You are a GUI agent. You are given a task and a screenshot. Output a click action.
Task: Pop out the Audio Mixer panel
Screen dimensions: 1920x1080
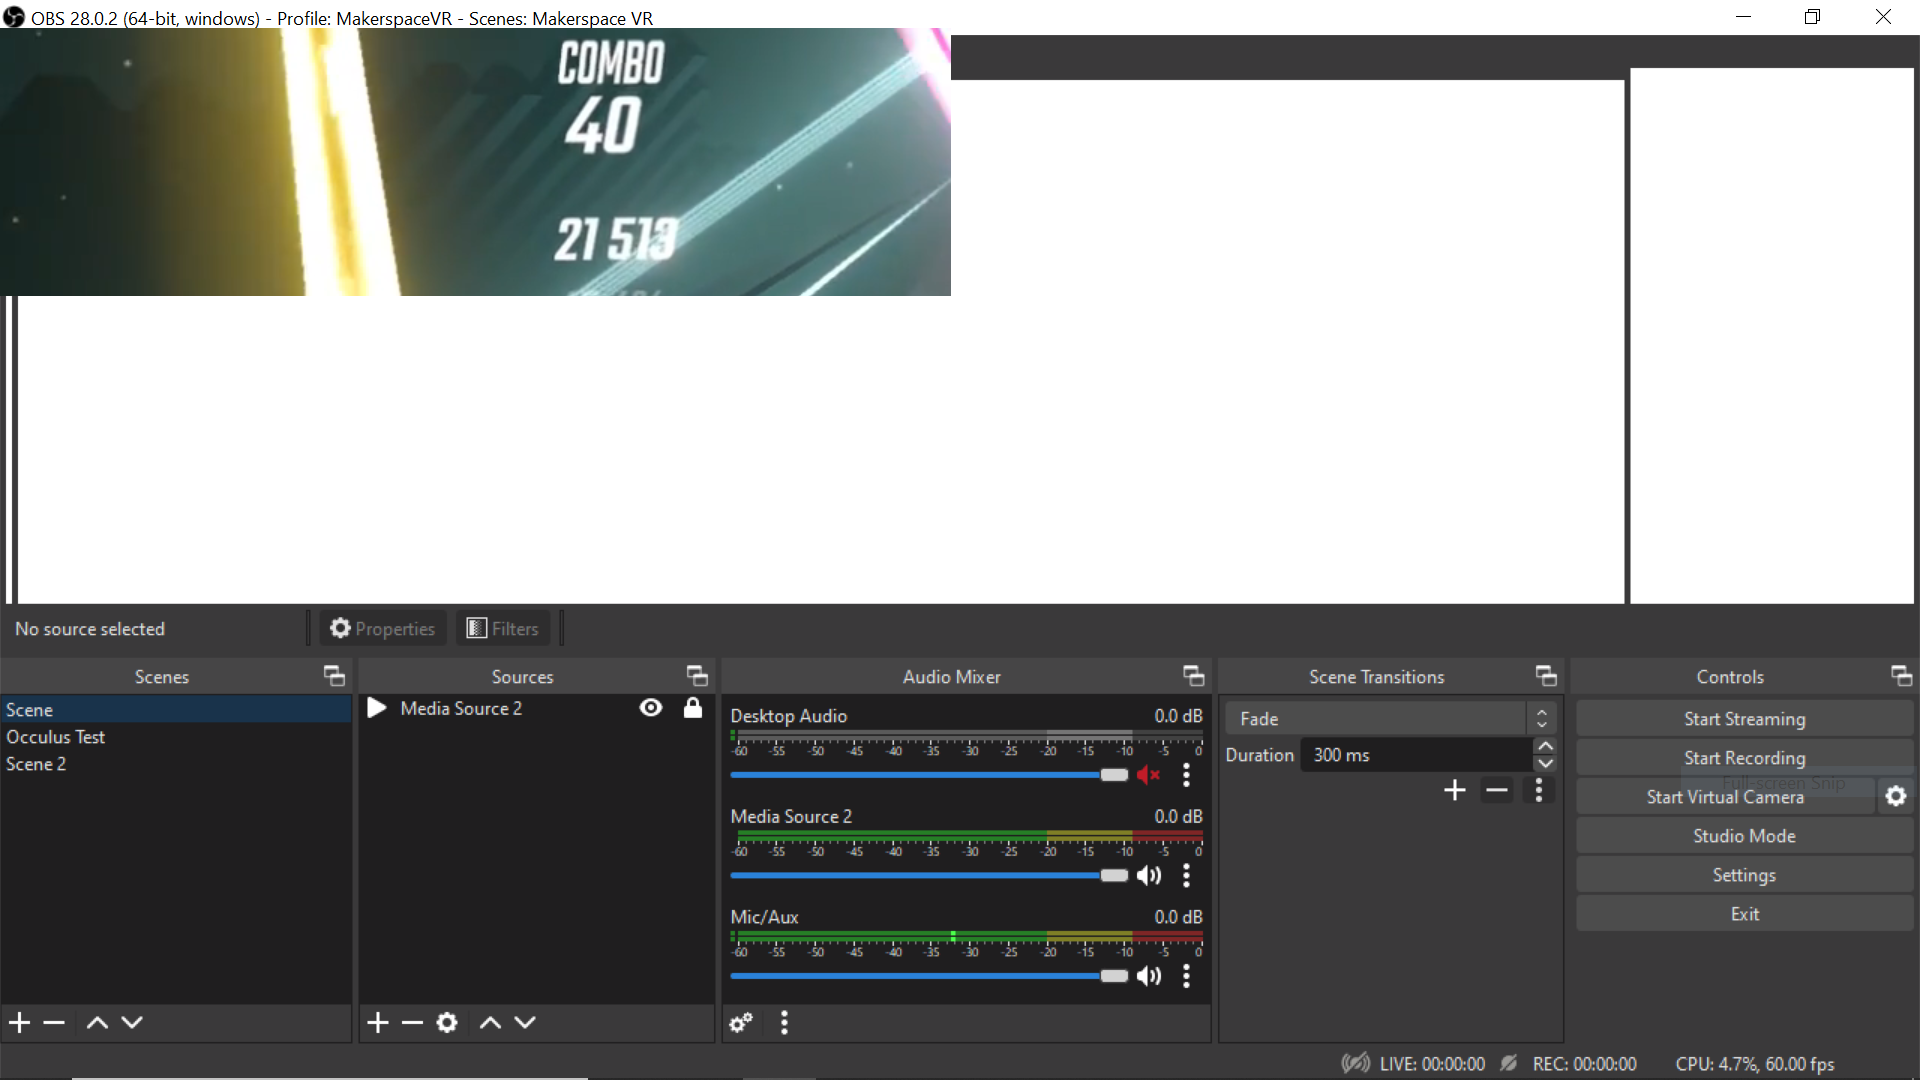pos(1193,676)
